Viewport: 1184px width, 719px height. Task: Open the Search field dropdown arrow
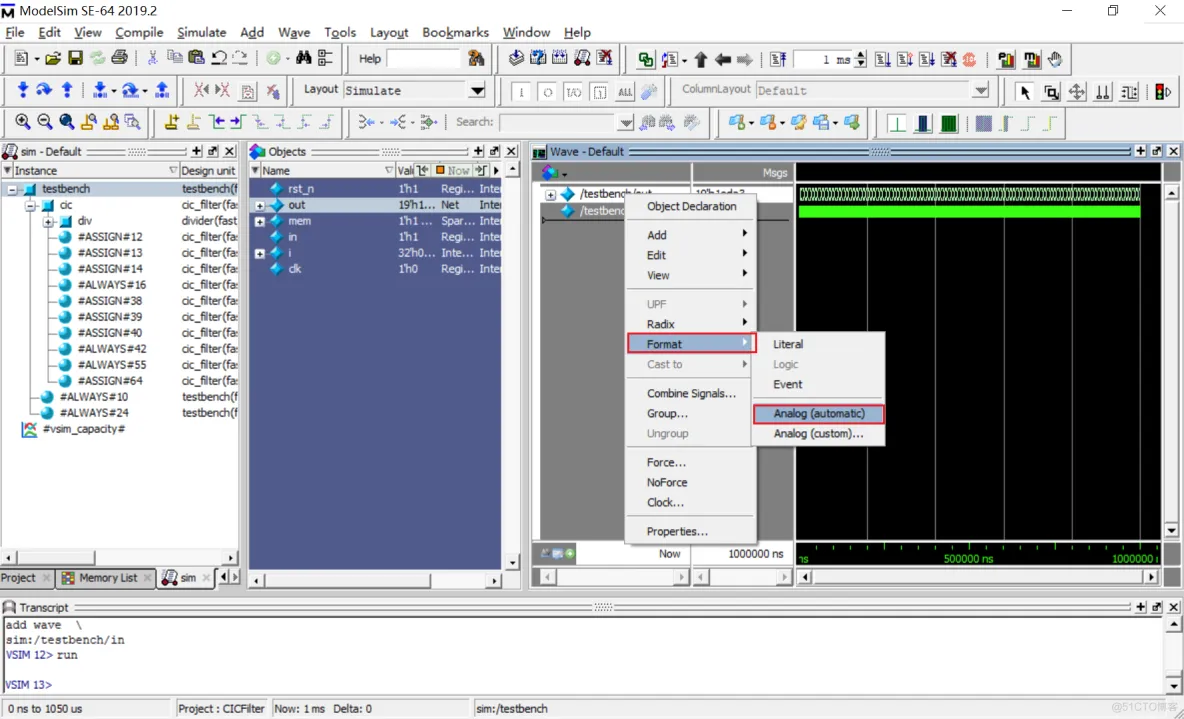tap(625, 122)
